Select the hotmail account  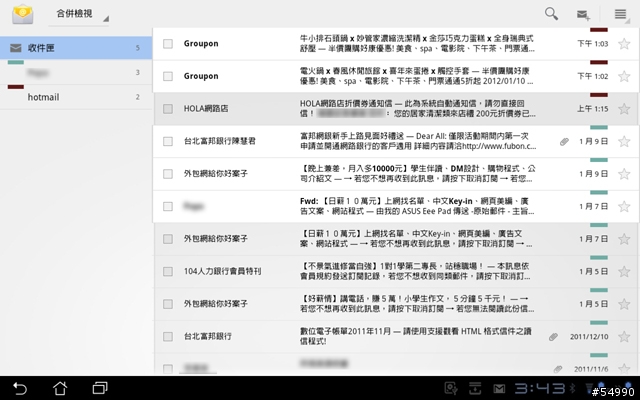76,97
